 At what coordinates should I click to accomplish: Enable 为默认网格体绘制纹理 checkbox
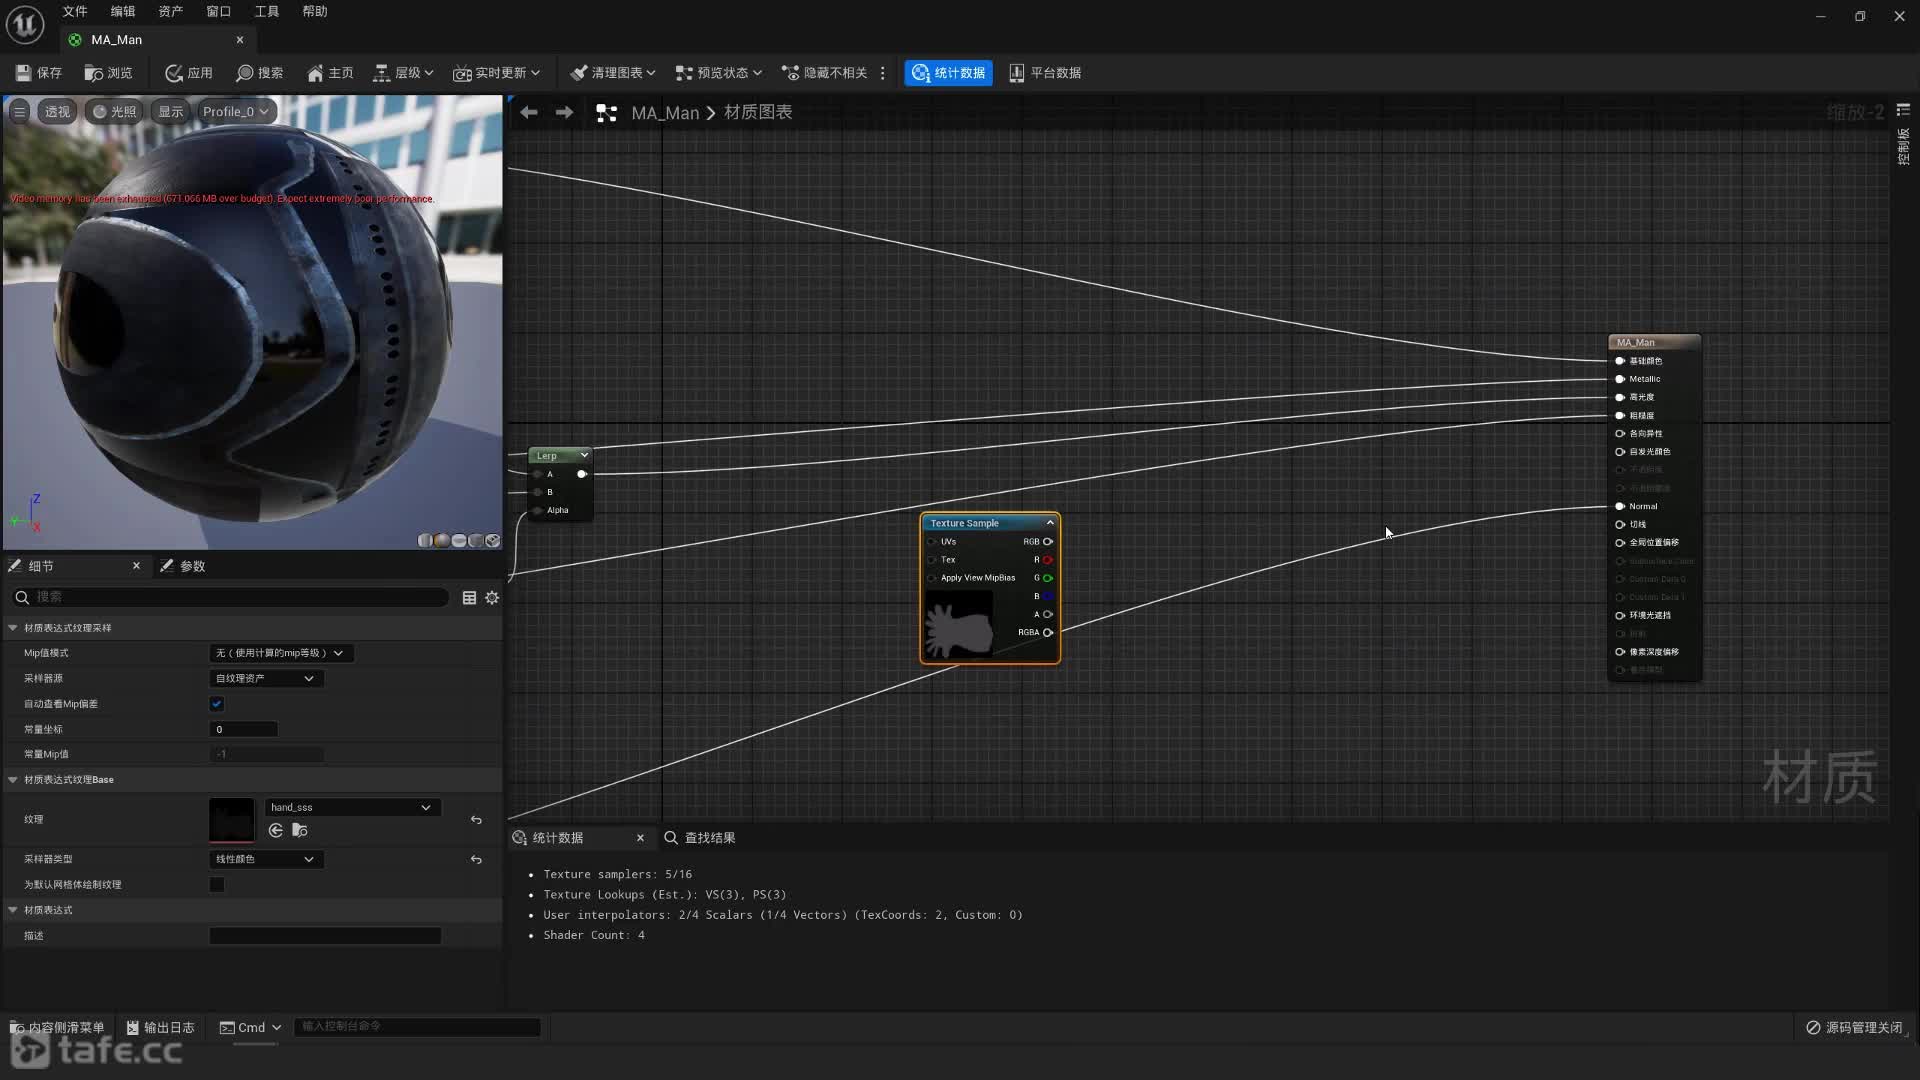(217, 884)
